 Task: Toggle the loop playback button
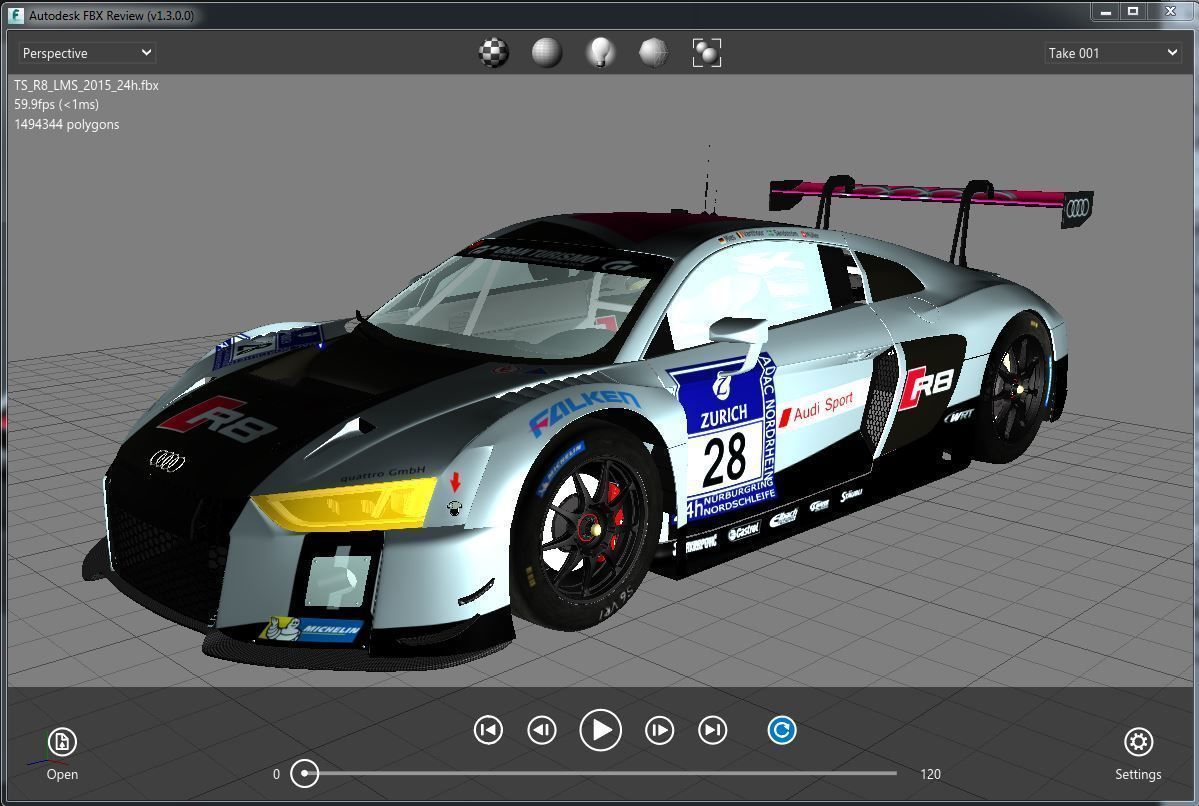click(x=781, y=730)
